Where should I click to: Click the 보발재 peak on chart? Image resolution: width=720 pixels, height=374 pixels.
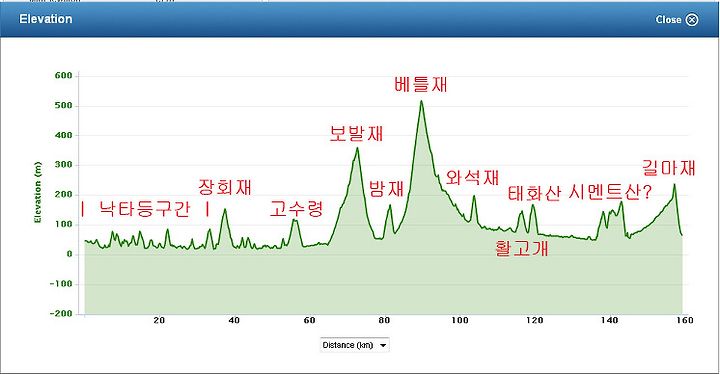click(357, 148)
